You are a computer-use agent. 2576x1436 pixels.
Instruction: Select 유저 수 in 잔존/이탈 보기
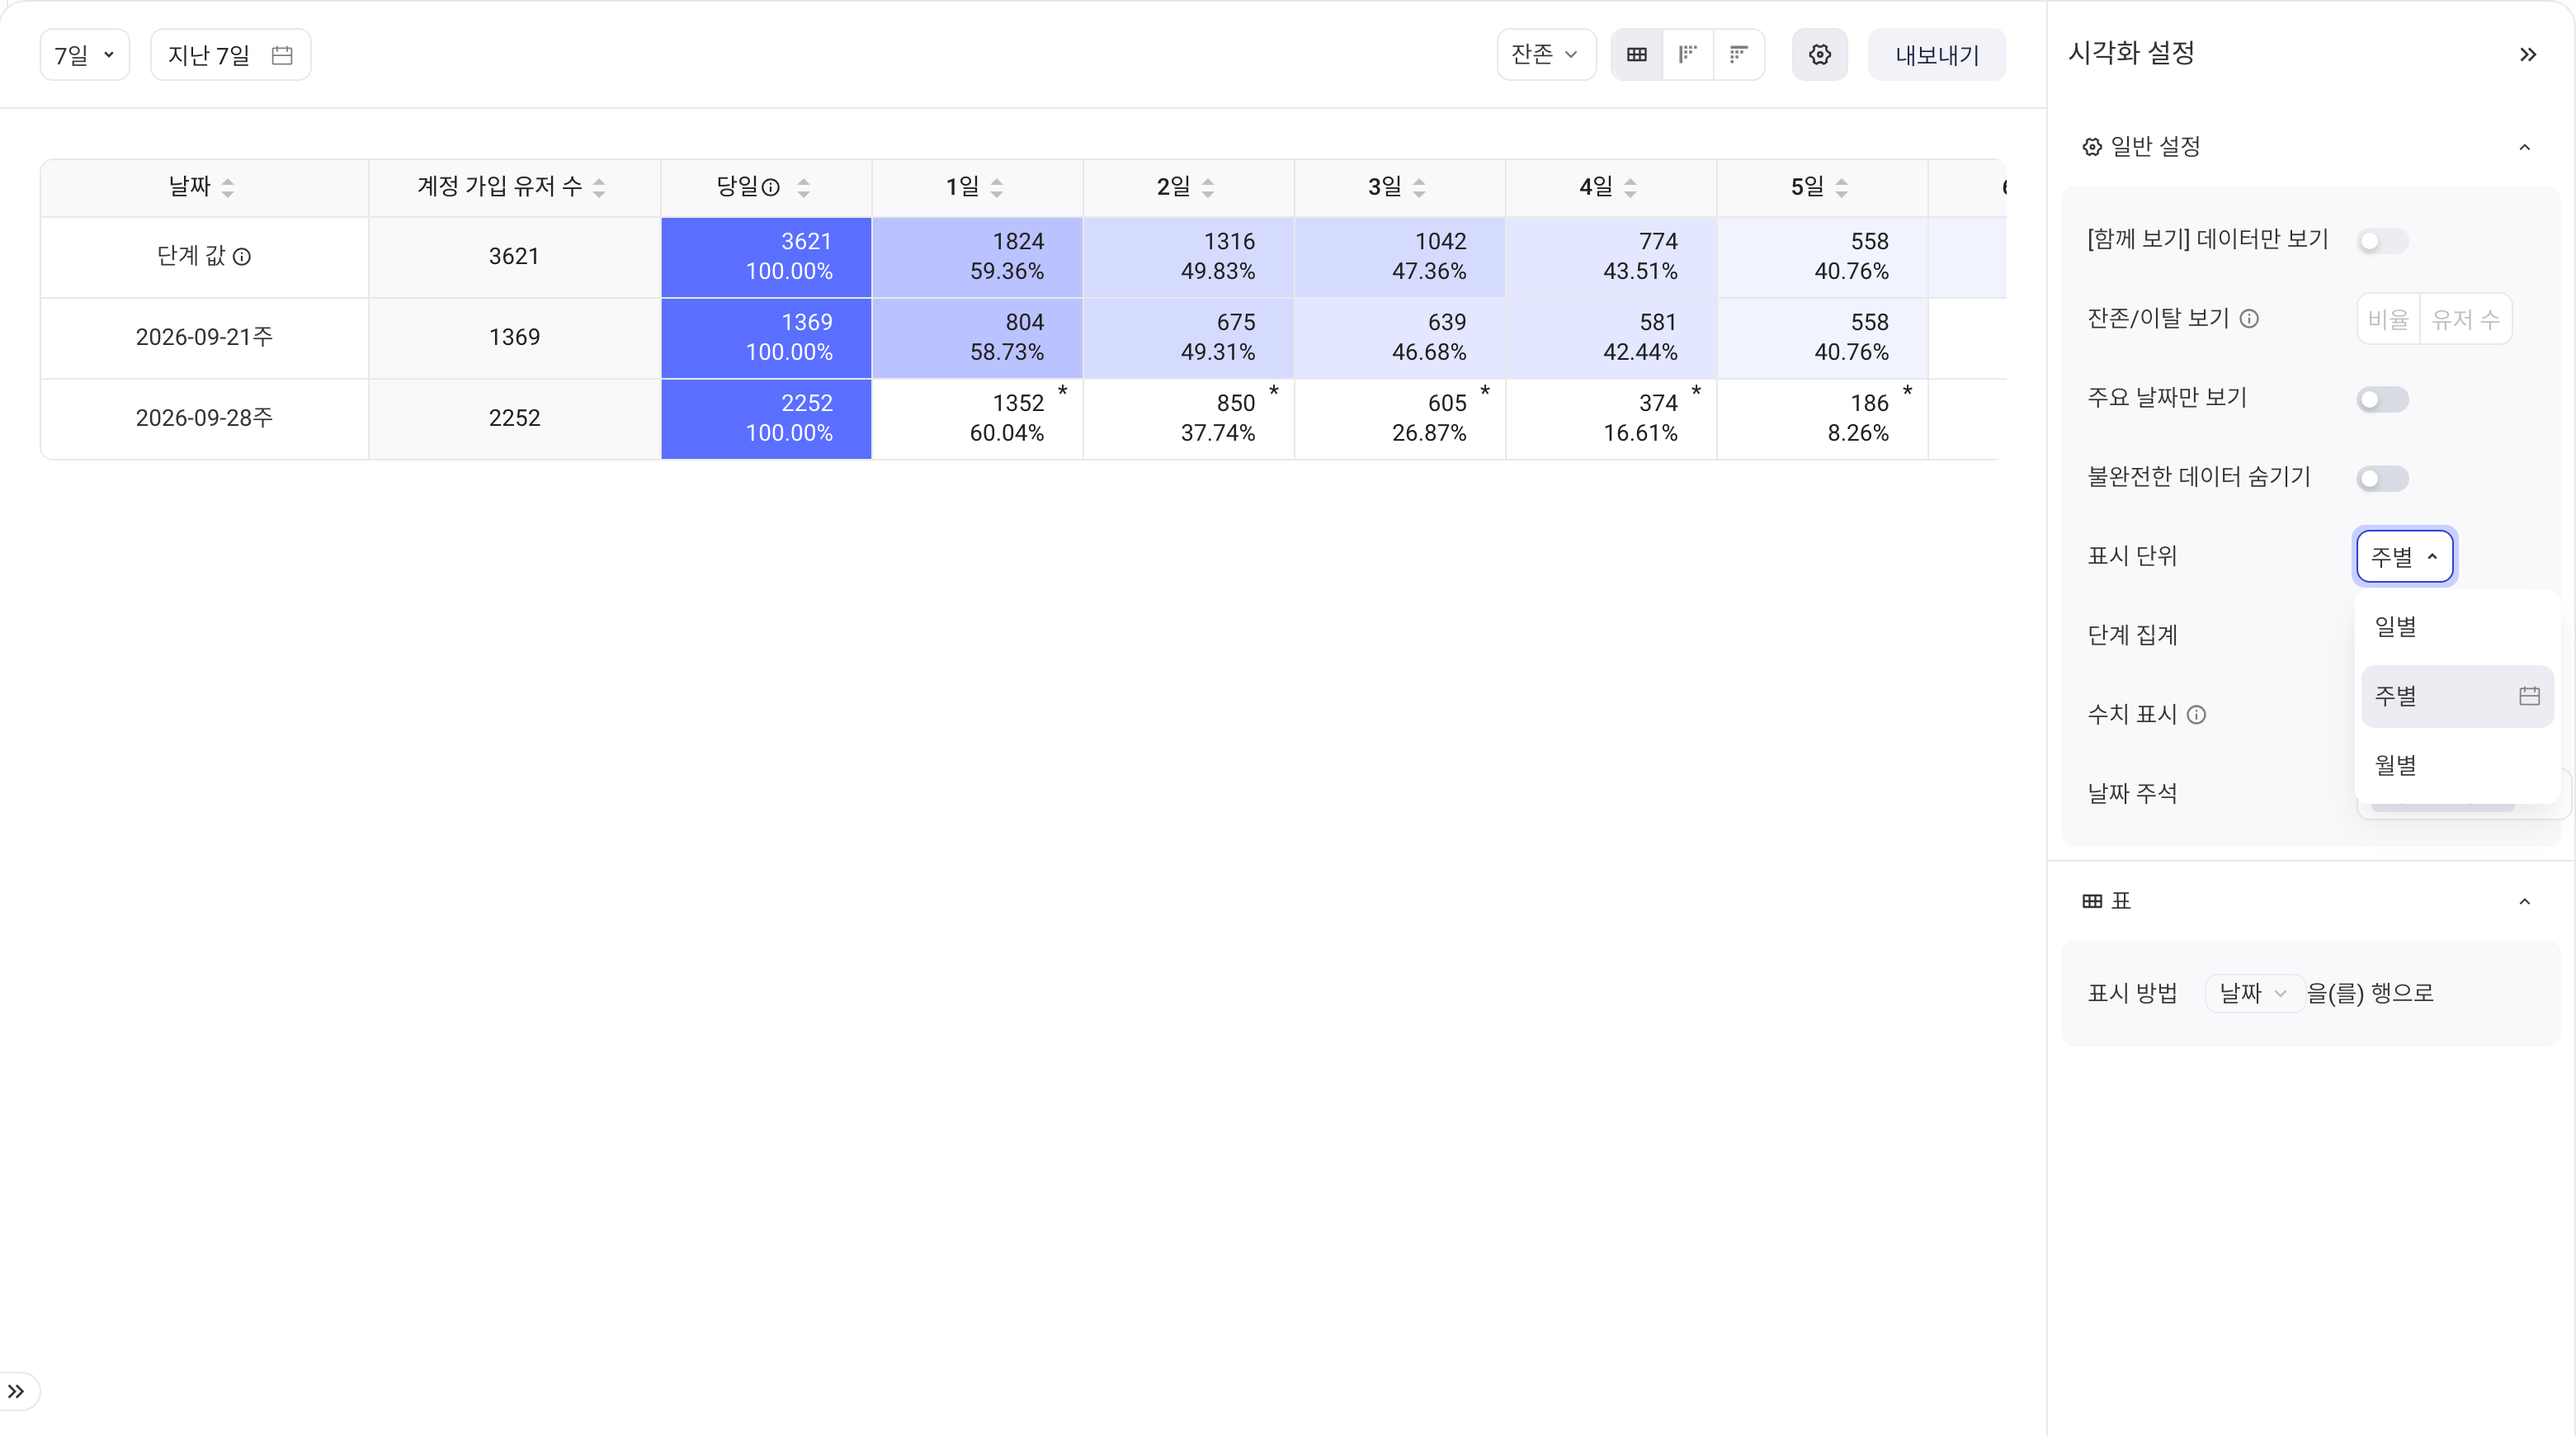point(2465,319)
